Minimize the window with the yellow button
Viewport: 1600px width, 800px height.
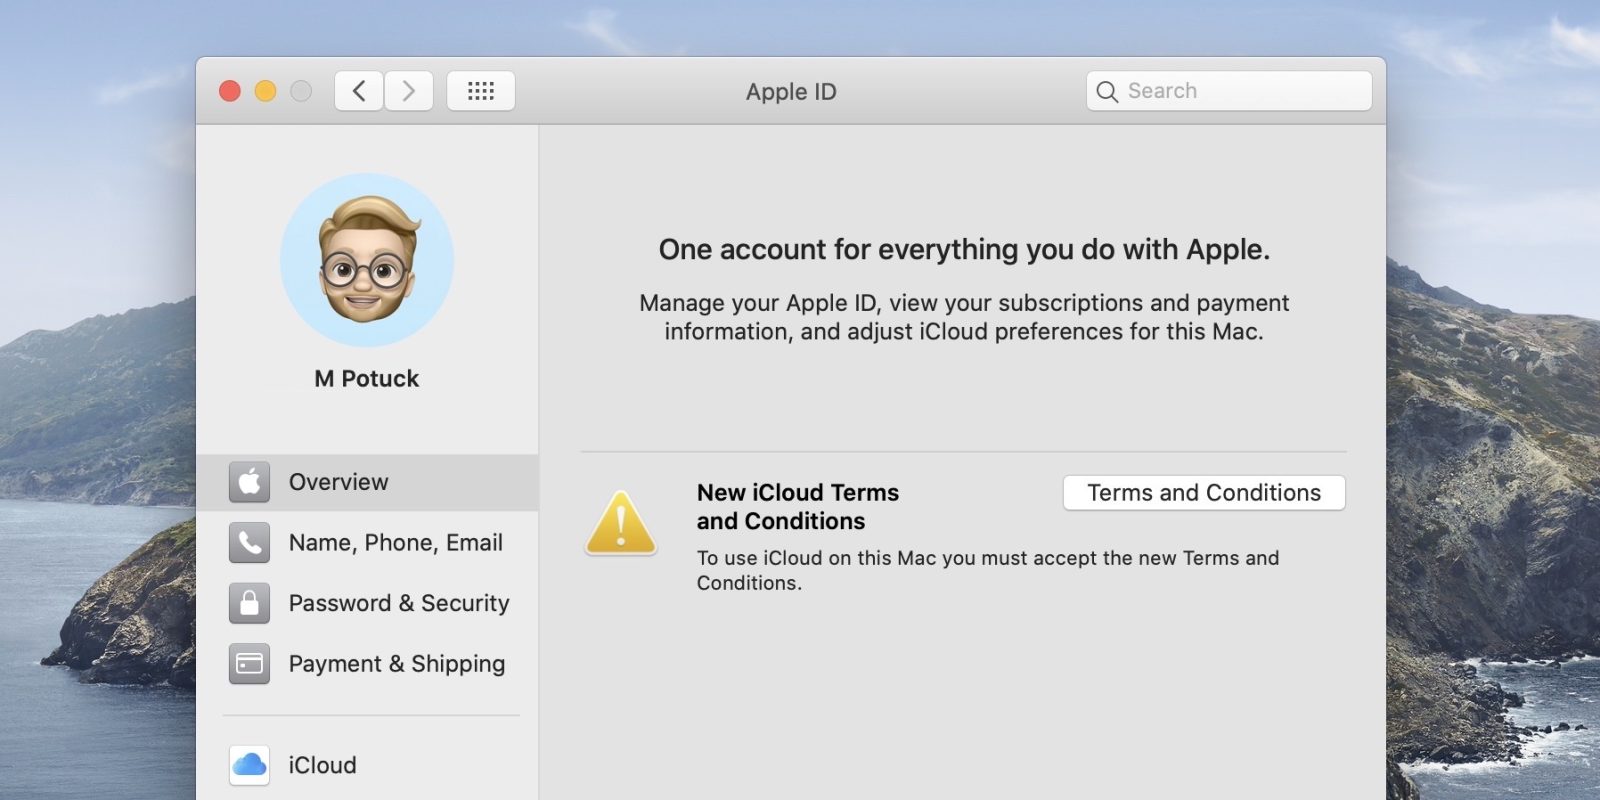tap(265, 91)
